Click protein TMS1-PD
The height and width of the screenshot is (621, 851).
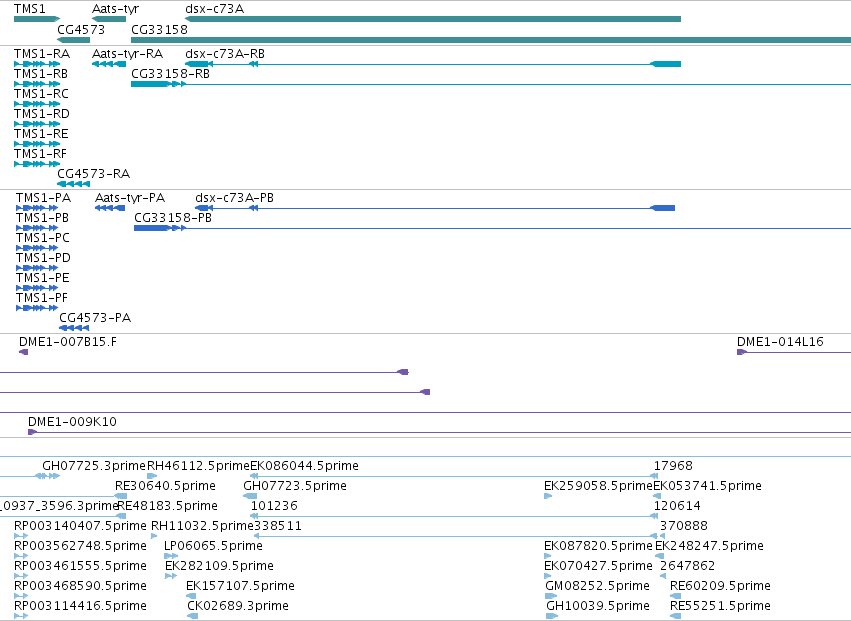point(43,258)
